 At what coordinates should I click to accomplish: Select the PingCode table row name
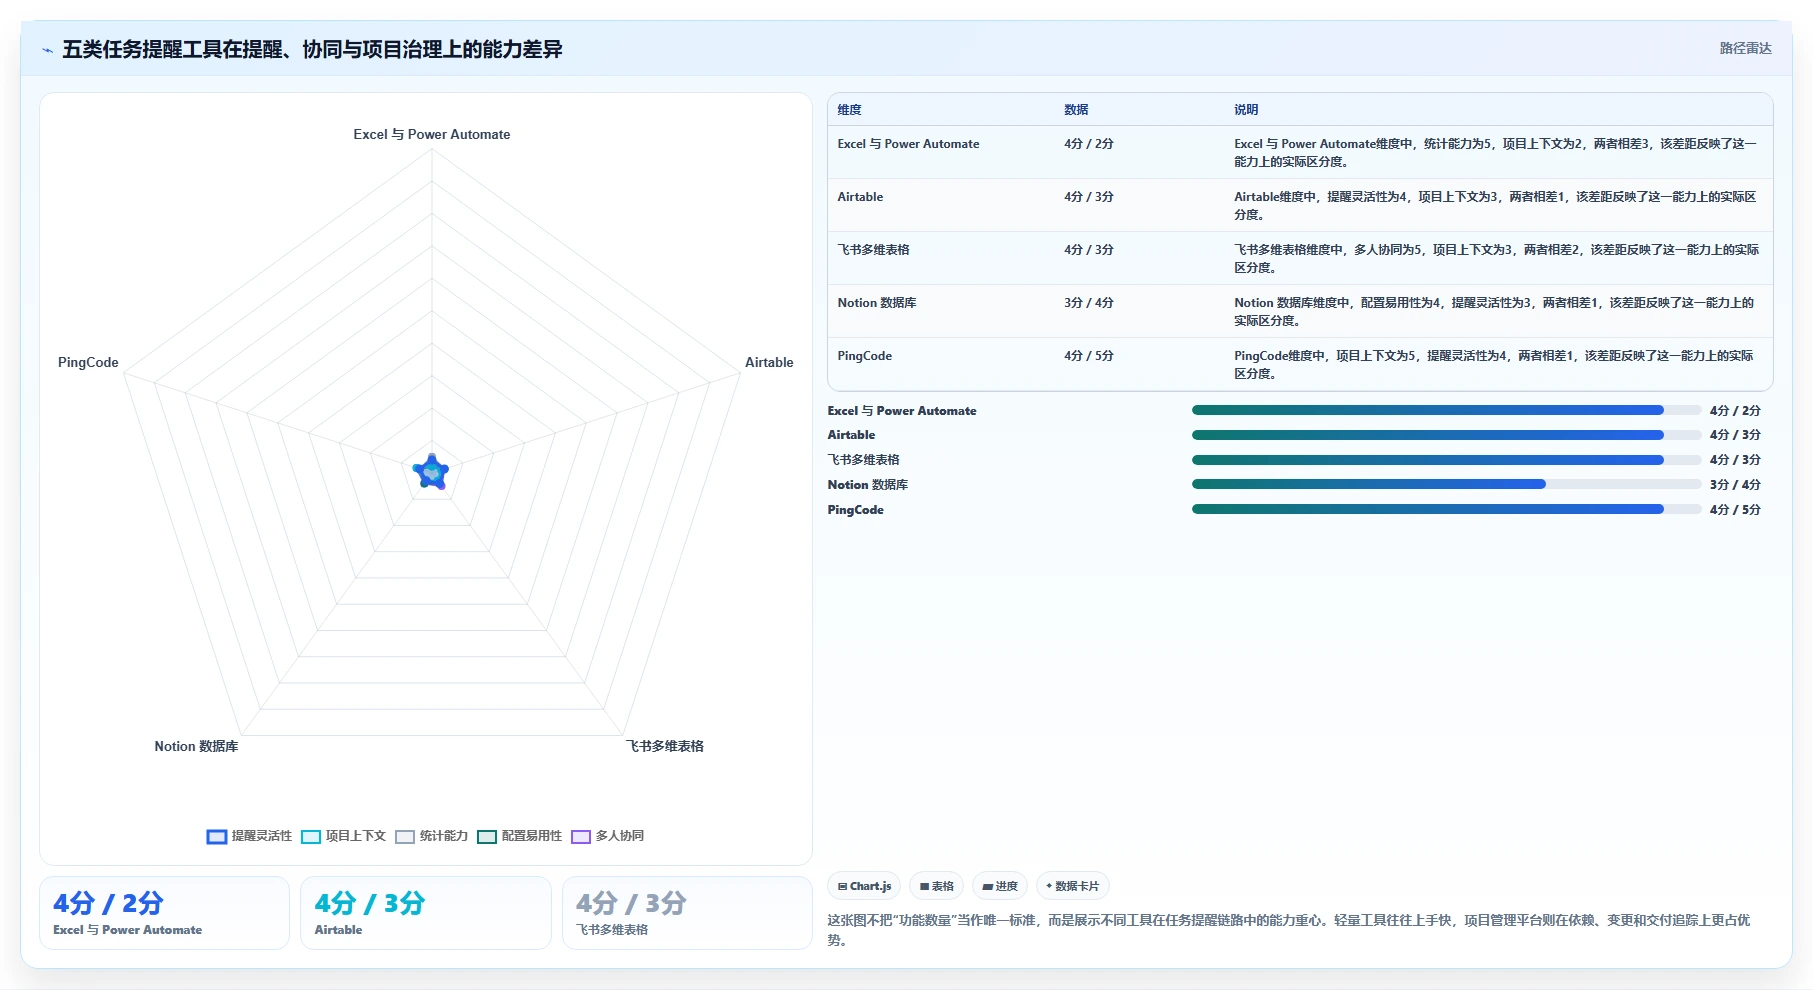[x=864, y=356]
